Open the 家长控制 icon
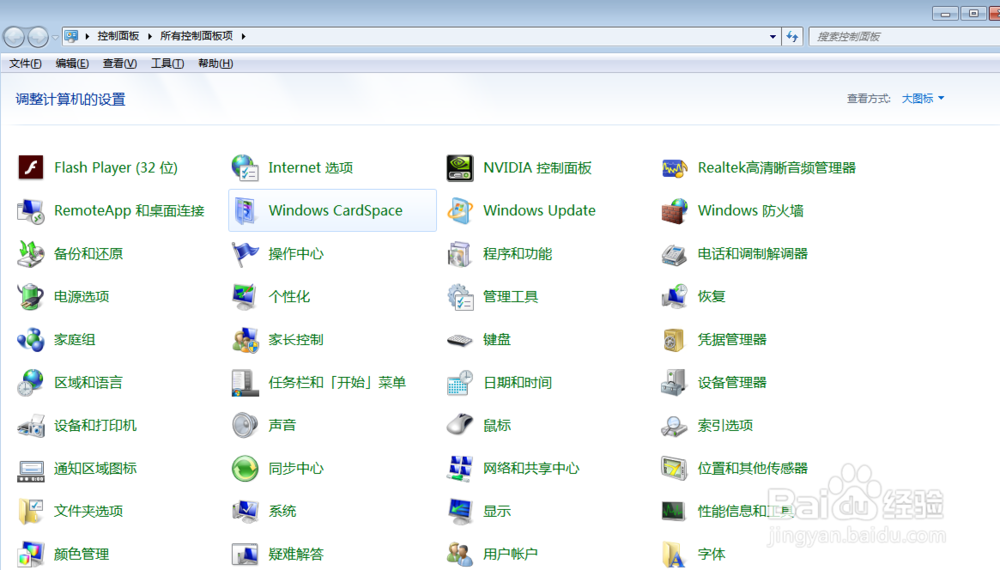The image size is (1000, 570). click(245, 340)
